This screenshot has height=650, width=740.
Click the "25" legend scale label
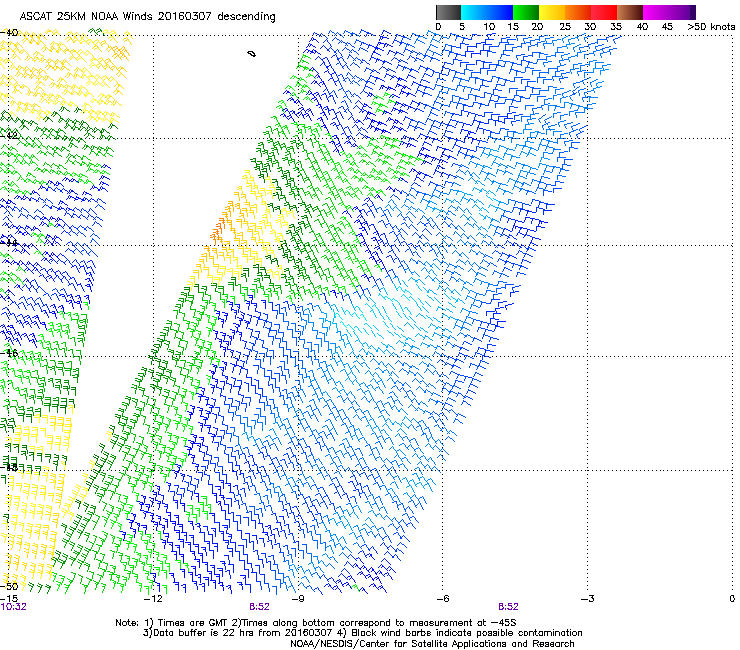(x=564, y=26)
